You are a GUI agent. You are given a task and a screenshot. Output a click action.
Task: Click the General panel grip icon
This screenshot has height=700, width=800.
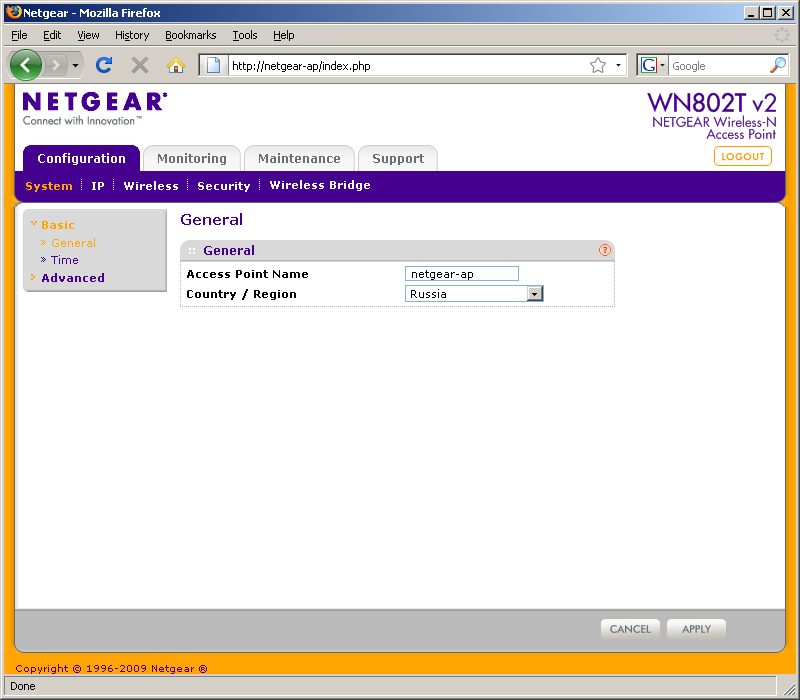[192, 251]
